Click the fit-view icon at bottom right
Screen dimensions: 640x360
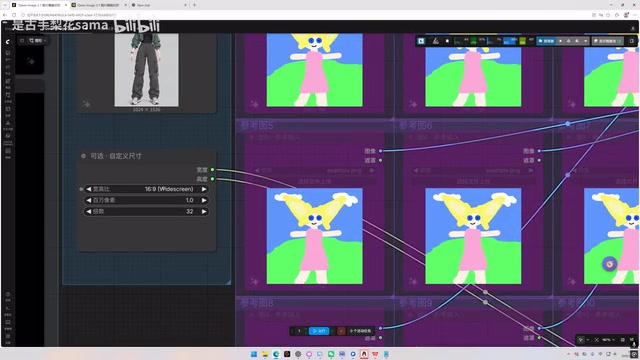pyautogui.click(x=596, y=340)
